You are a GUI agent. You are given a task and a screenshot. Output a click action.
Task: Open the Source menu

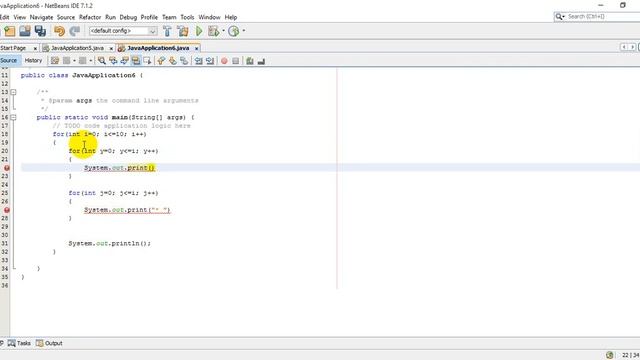click(66, 17)
